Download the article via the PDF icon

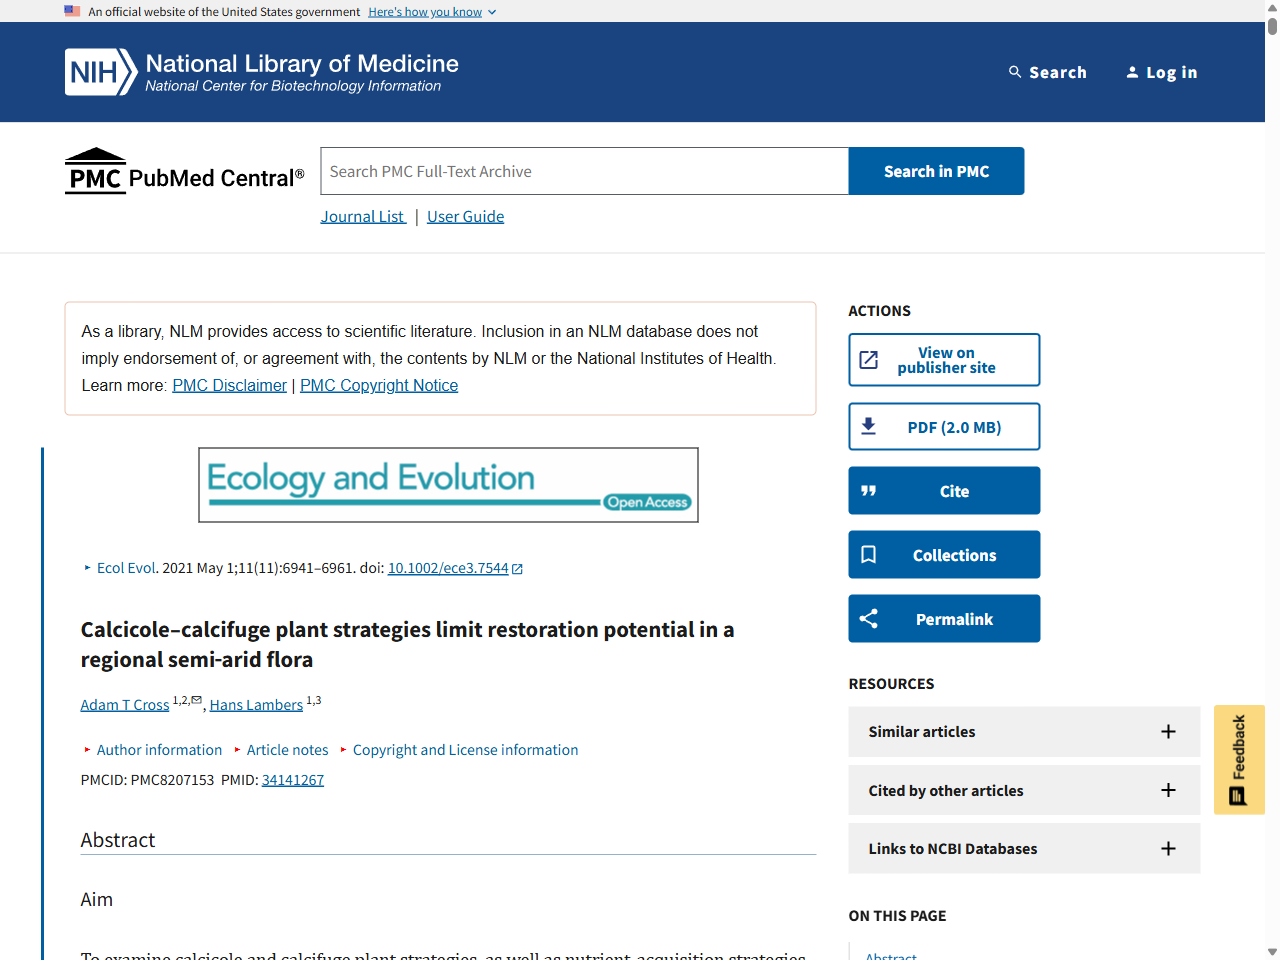tap(869, 425)
